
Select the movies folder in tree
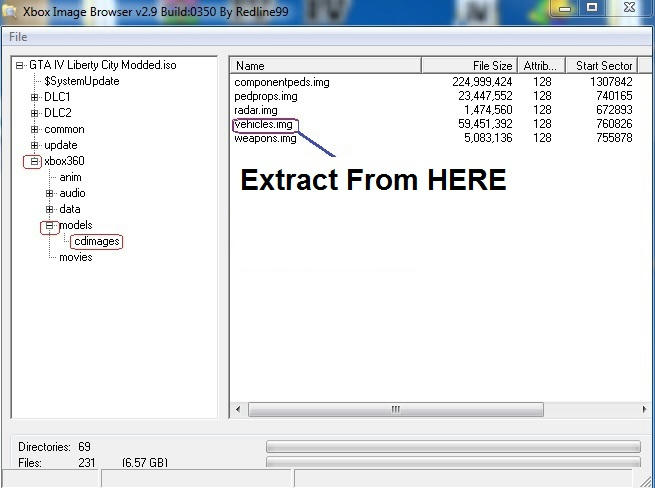click(75, 257)
